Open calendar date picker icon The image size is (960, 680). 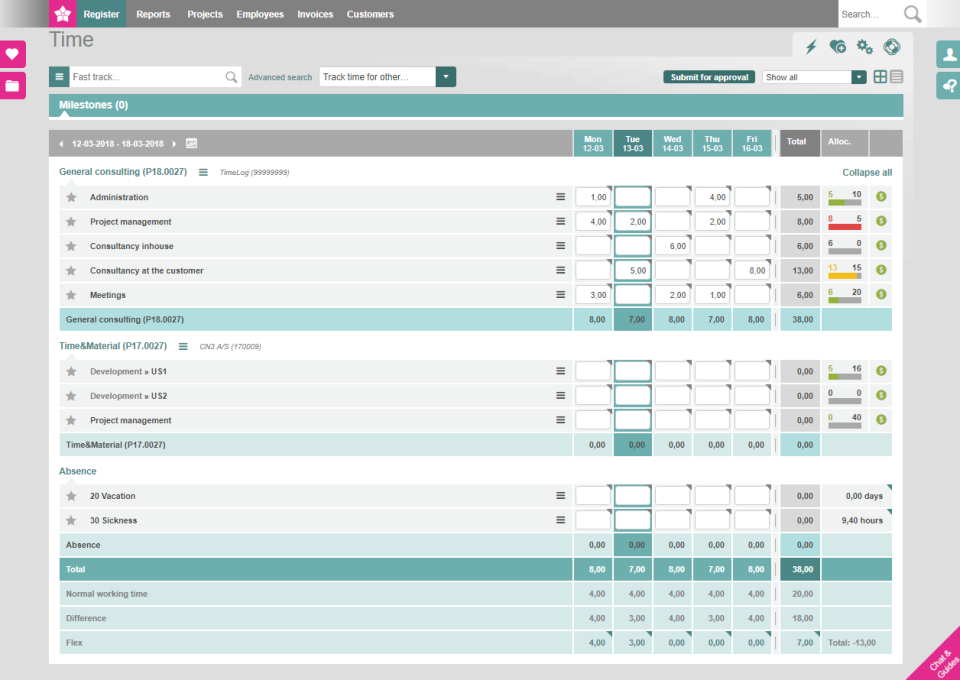pos(191,143)
